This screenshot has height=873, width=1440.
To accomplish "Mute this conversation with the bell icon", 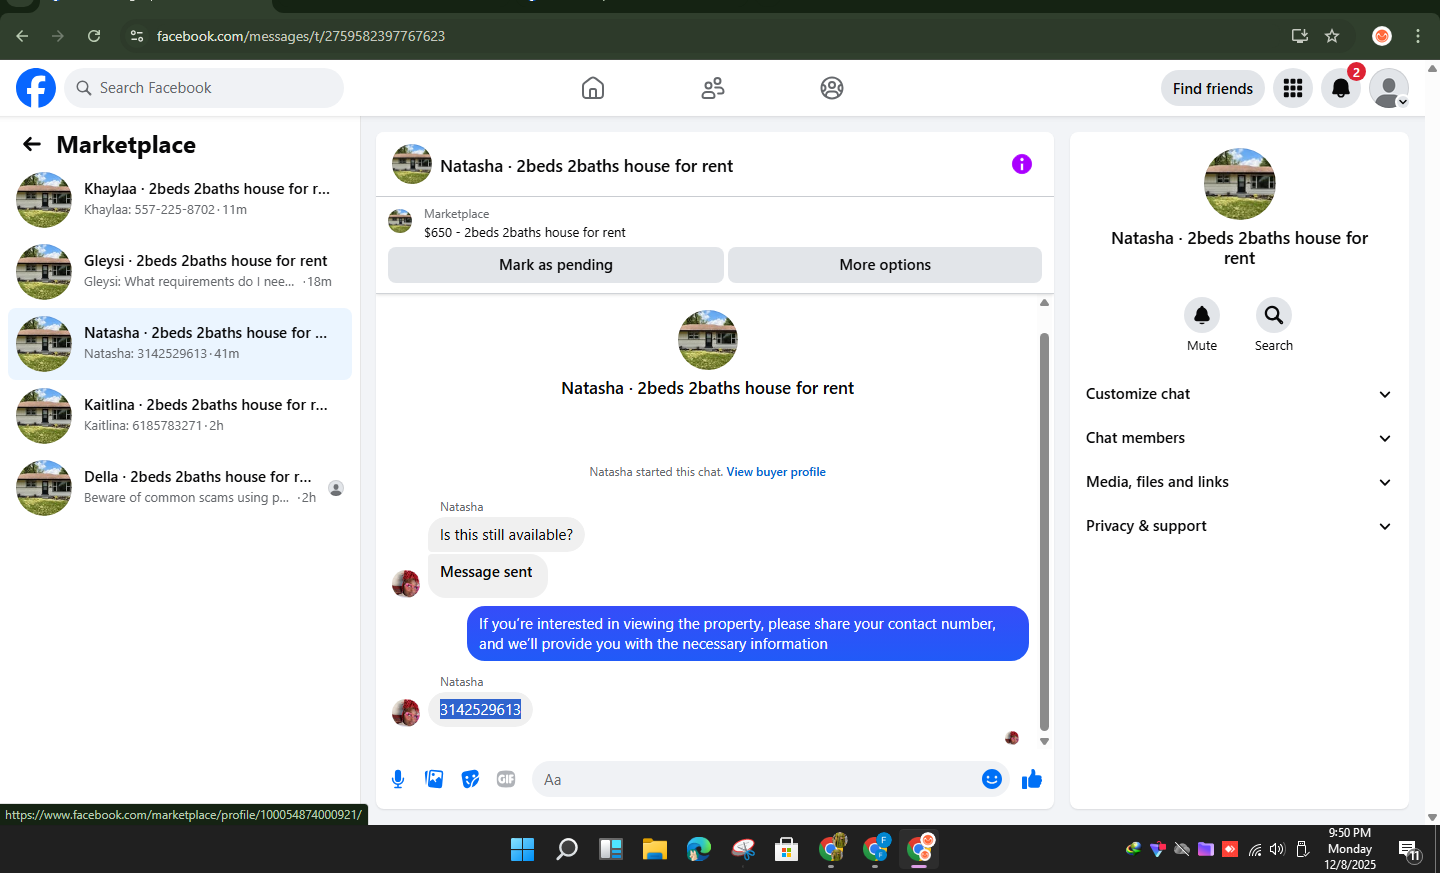I will [1202, 315].
